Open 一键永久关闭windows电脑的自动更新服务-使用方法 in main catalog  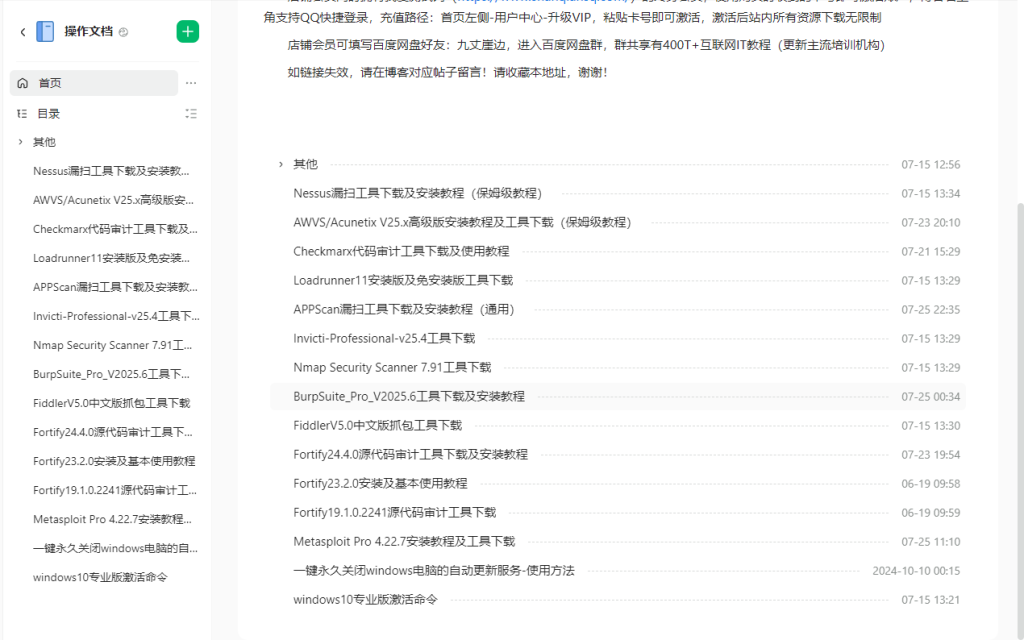click(x=434, y=570)
